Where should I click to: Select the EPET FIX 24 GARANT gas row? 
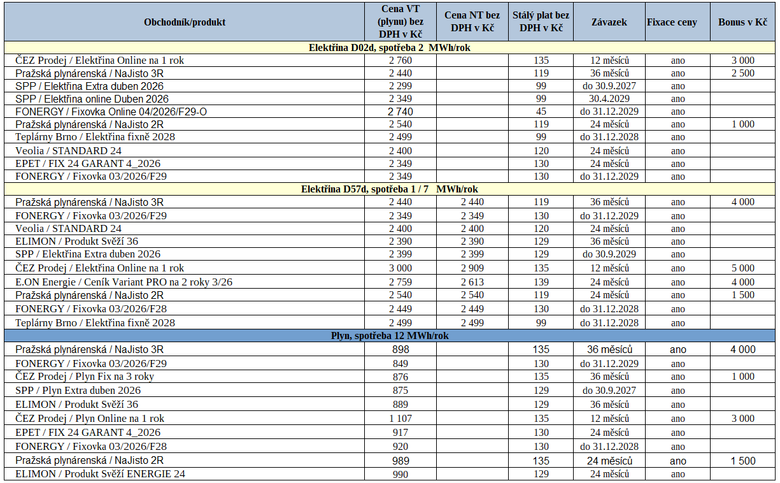pos(390,432)
